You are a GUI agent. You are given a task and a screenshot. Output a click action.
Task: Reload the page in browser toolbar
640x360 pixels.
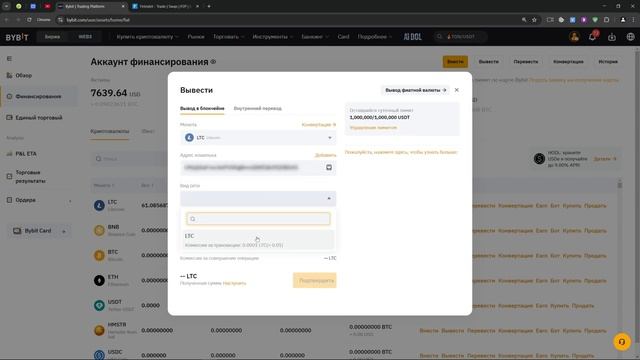point(29,20)
